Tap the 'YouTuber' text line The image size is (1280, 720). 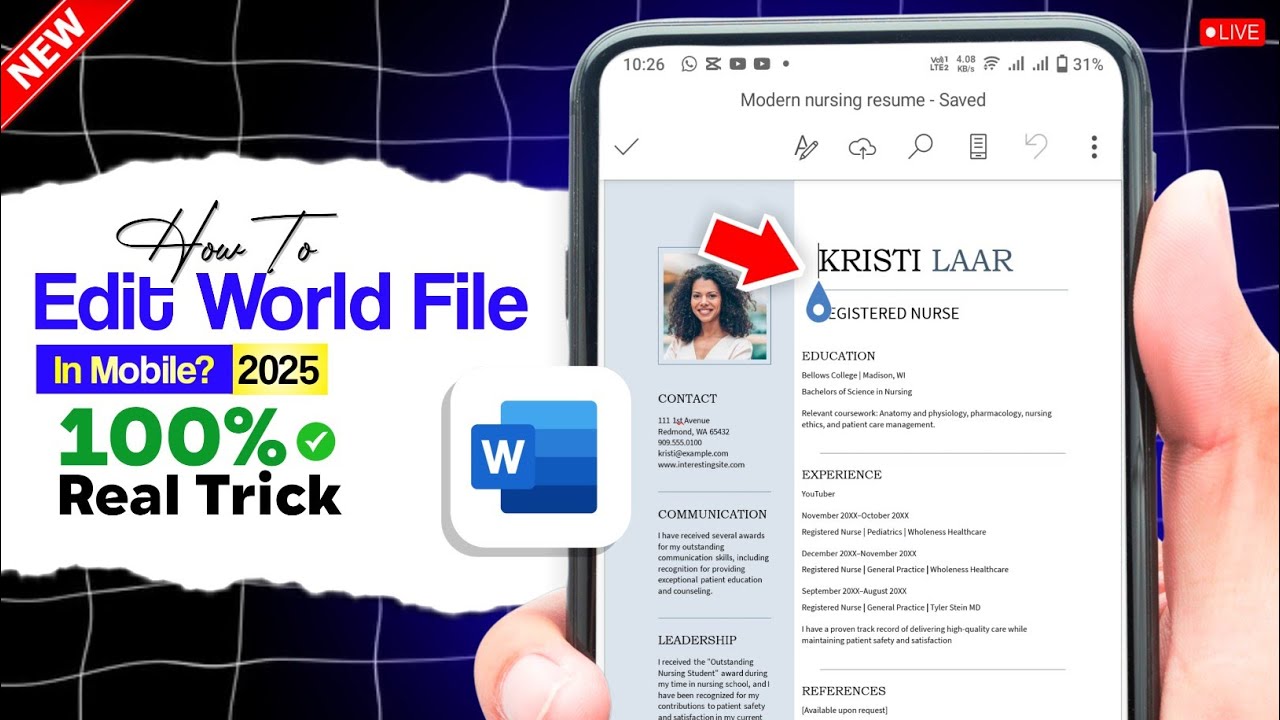(x=818, y=494)
